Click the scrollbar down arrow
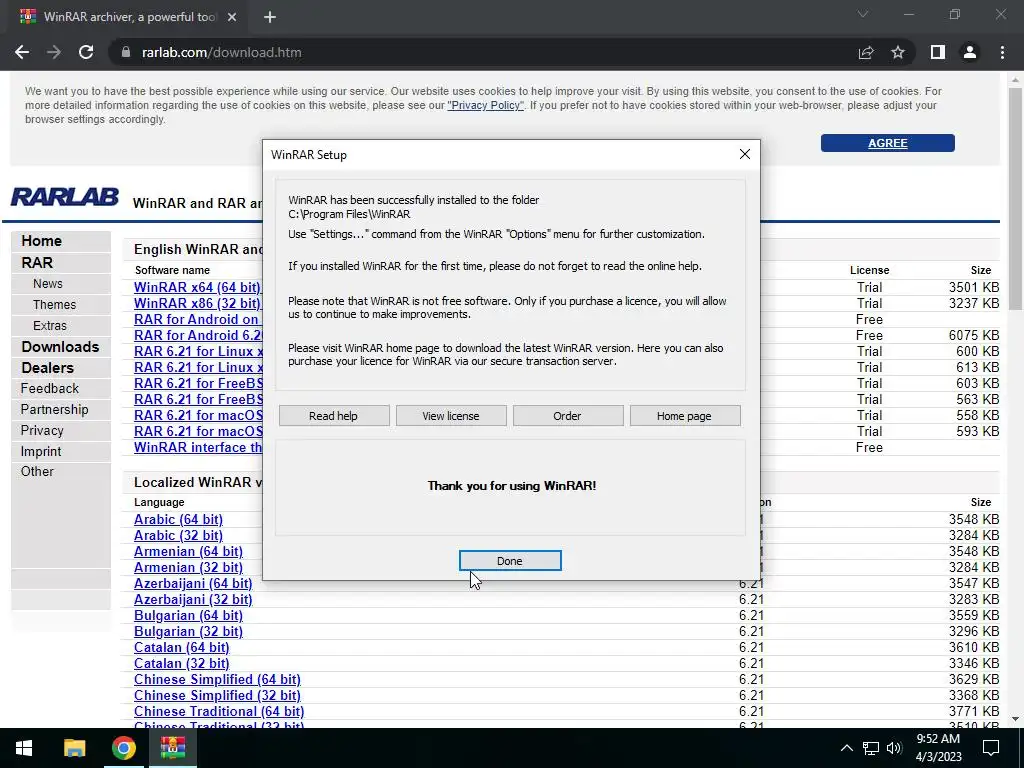1024x768 pixels. point(1015,719)
